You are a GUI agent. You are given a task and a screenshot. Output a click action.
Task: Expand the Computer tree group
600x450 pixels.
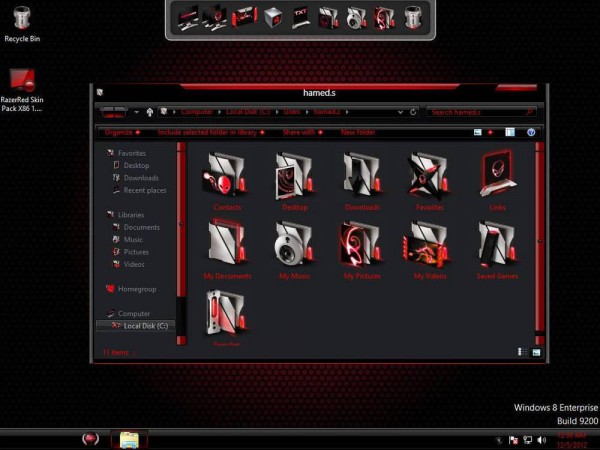pos(129,313)
